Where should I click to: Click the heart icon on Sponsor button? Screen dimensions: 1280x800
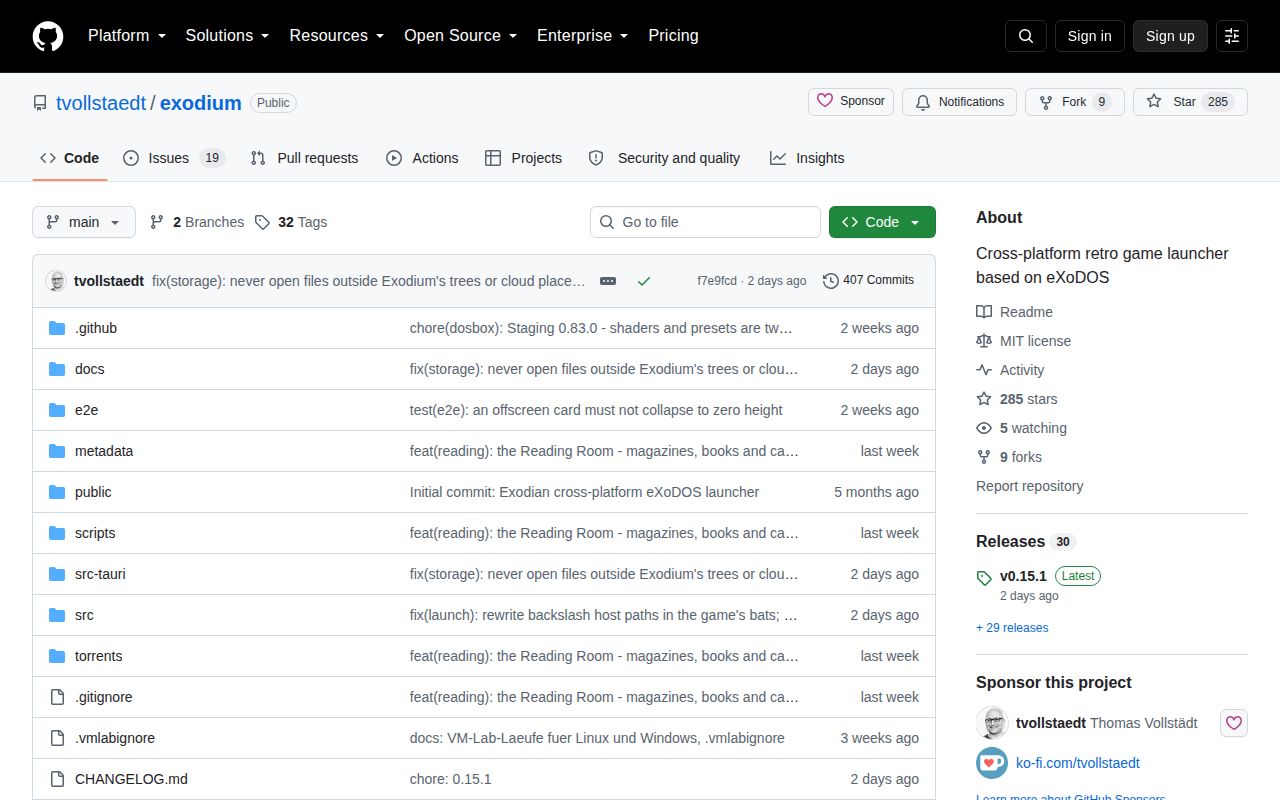tap(825, 101)
